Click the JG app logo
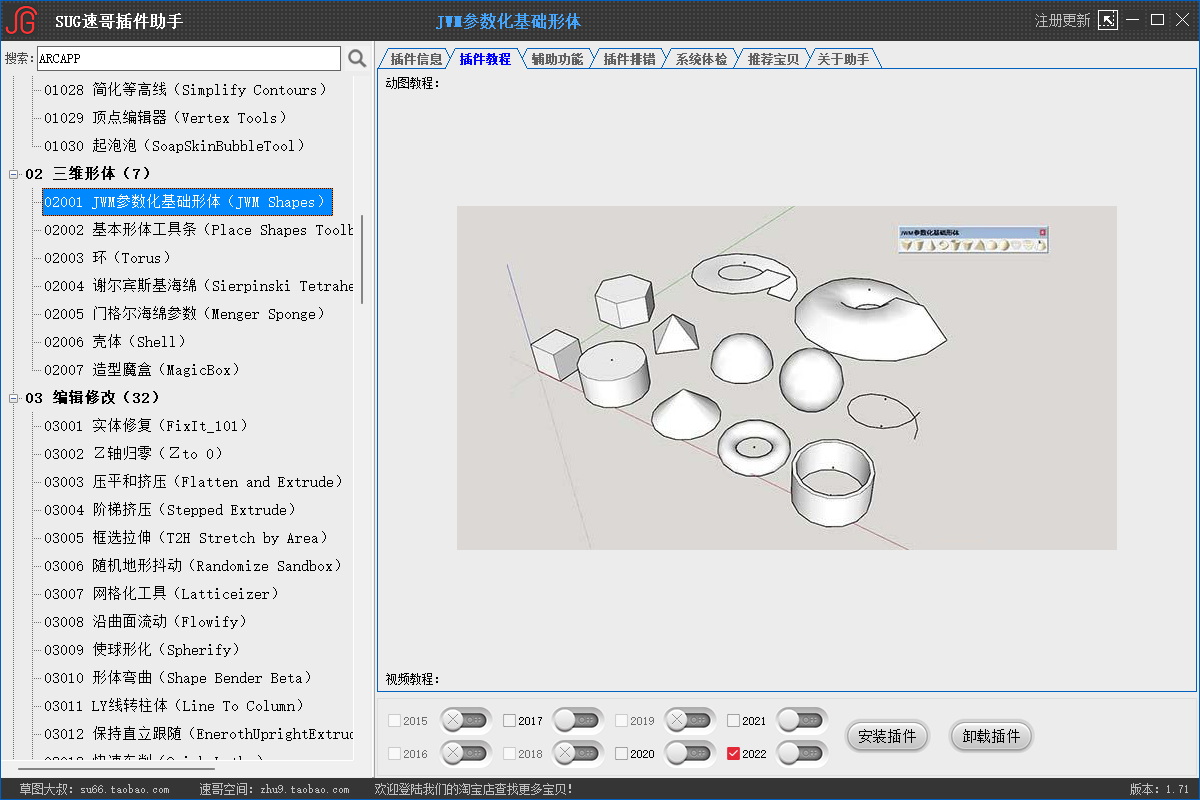The image size is (1200, 800). [20, 21]
